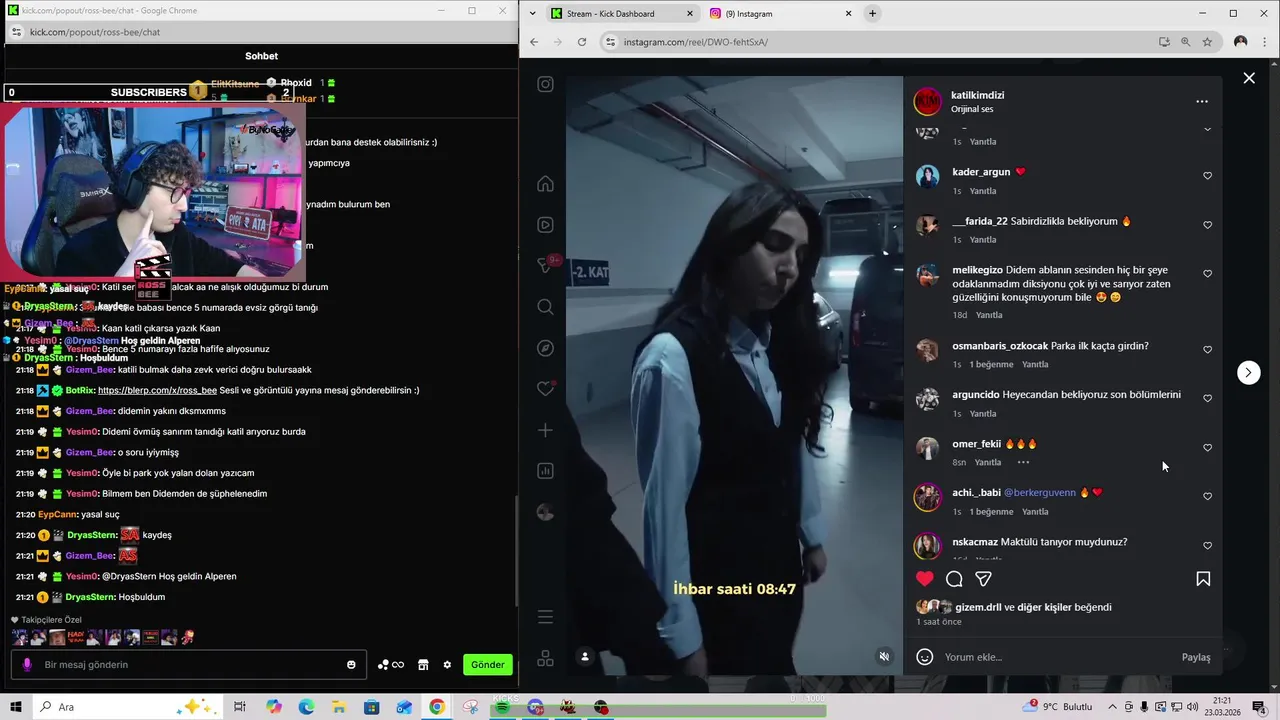The width and height of the screenshot is (1280, 720).
Task: Open Spotify from the Windows taskbar
Action: click(x=502, y=707)
